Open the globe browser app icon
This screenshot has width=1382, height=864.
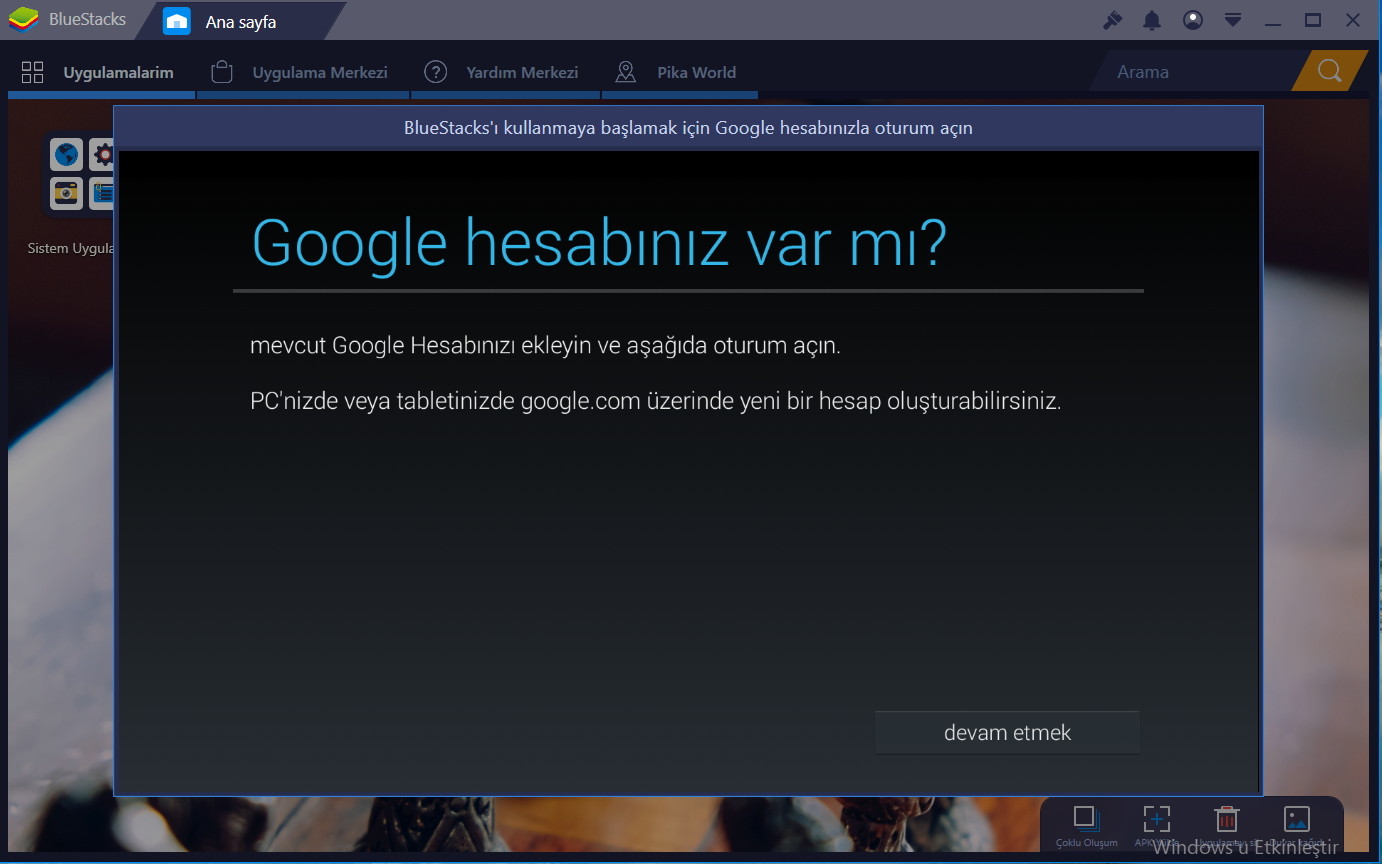click(x=66, y=155)
